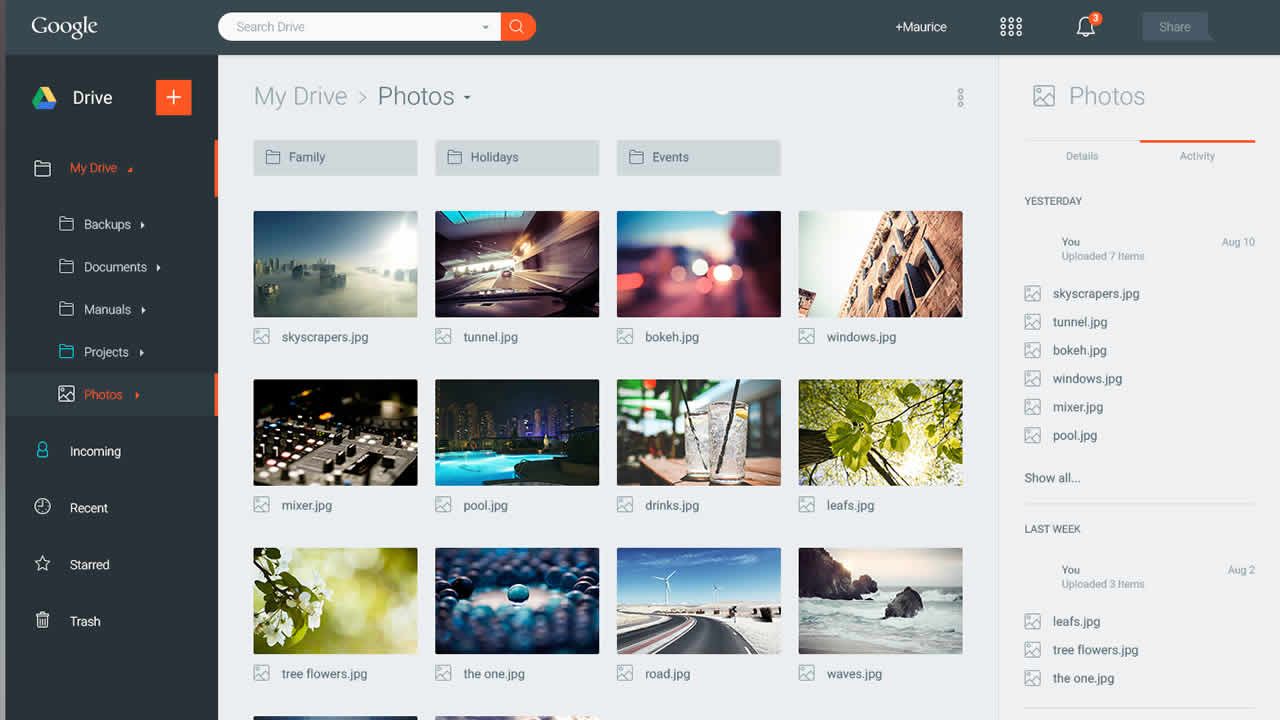Expand the Documents folder arrow
This screenshot has width=1280, height=720.
pos(159,268)
